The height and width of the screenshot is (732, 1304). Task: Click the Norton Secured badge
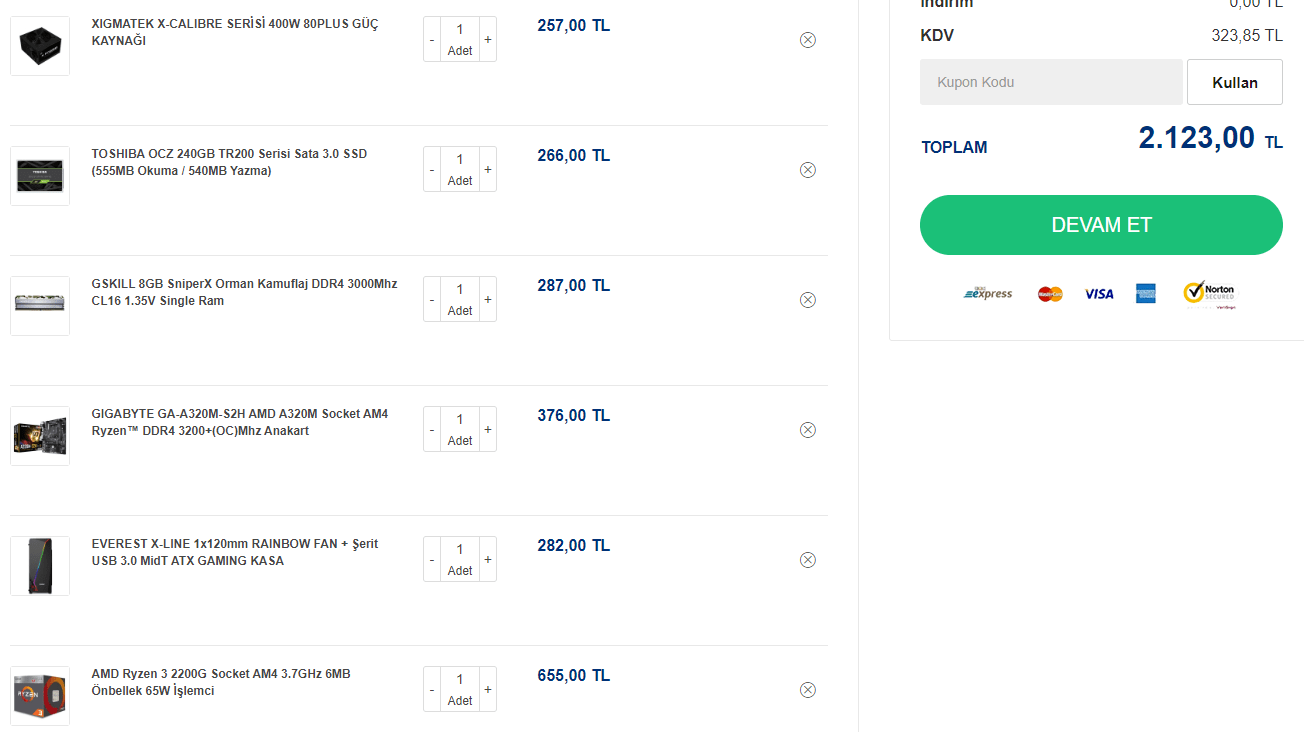[x=1210, y=293]
